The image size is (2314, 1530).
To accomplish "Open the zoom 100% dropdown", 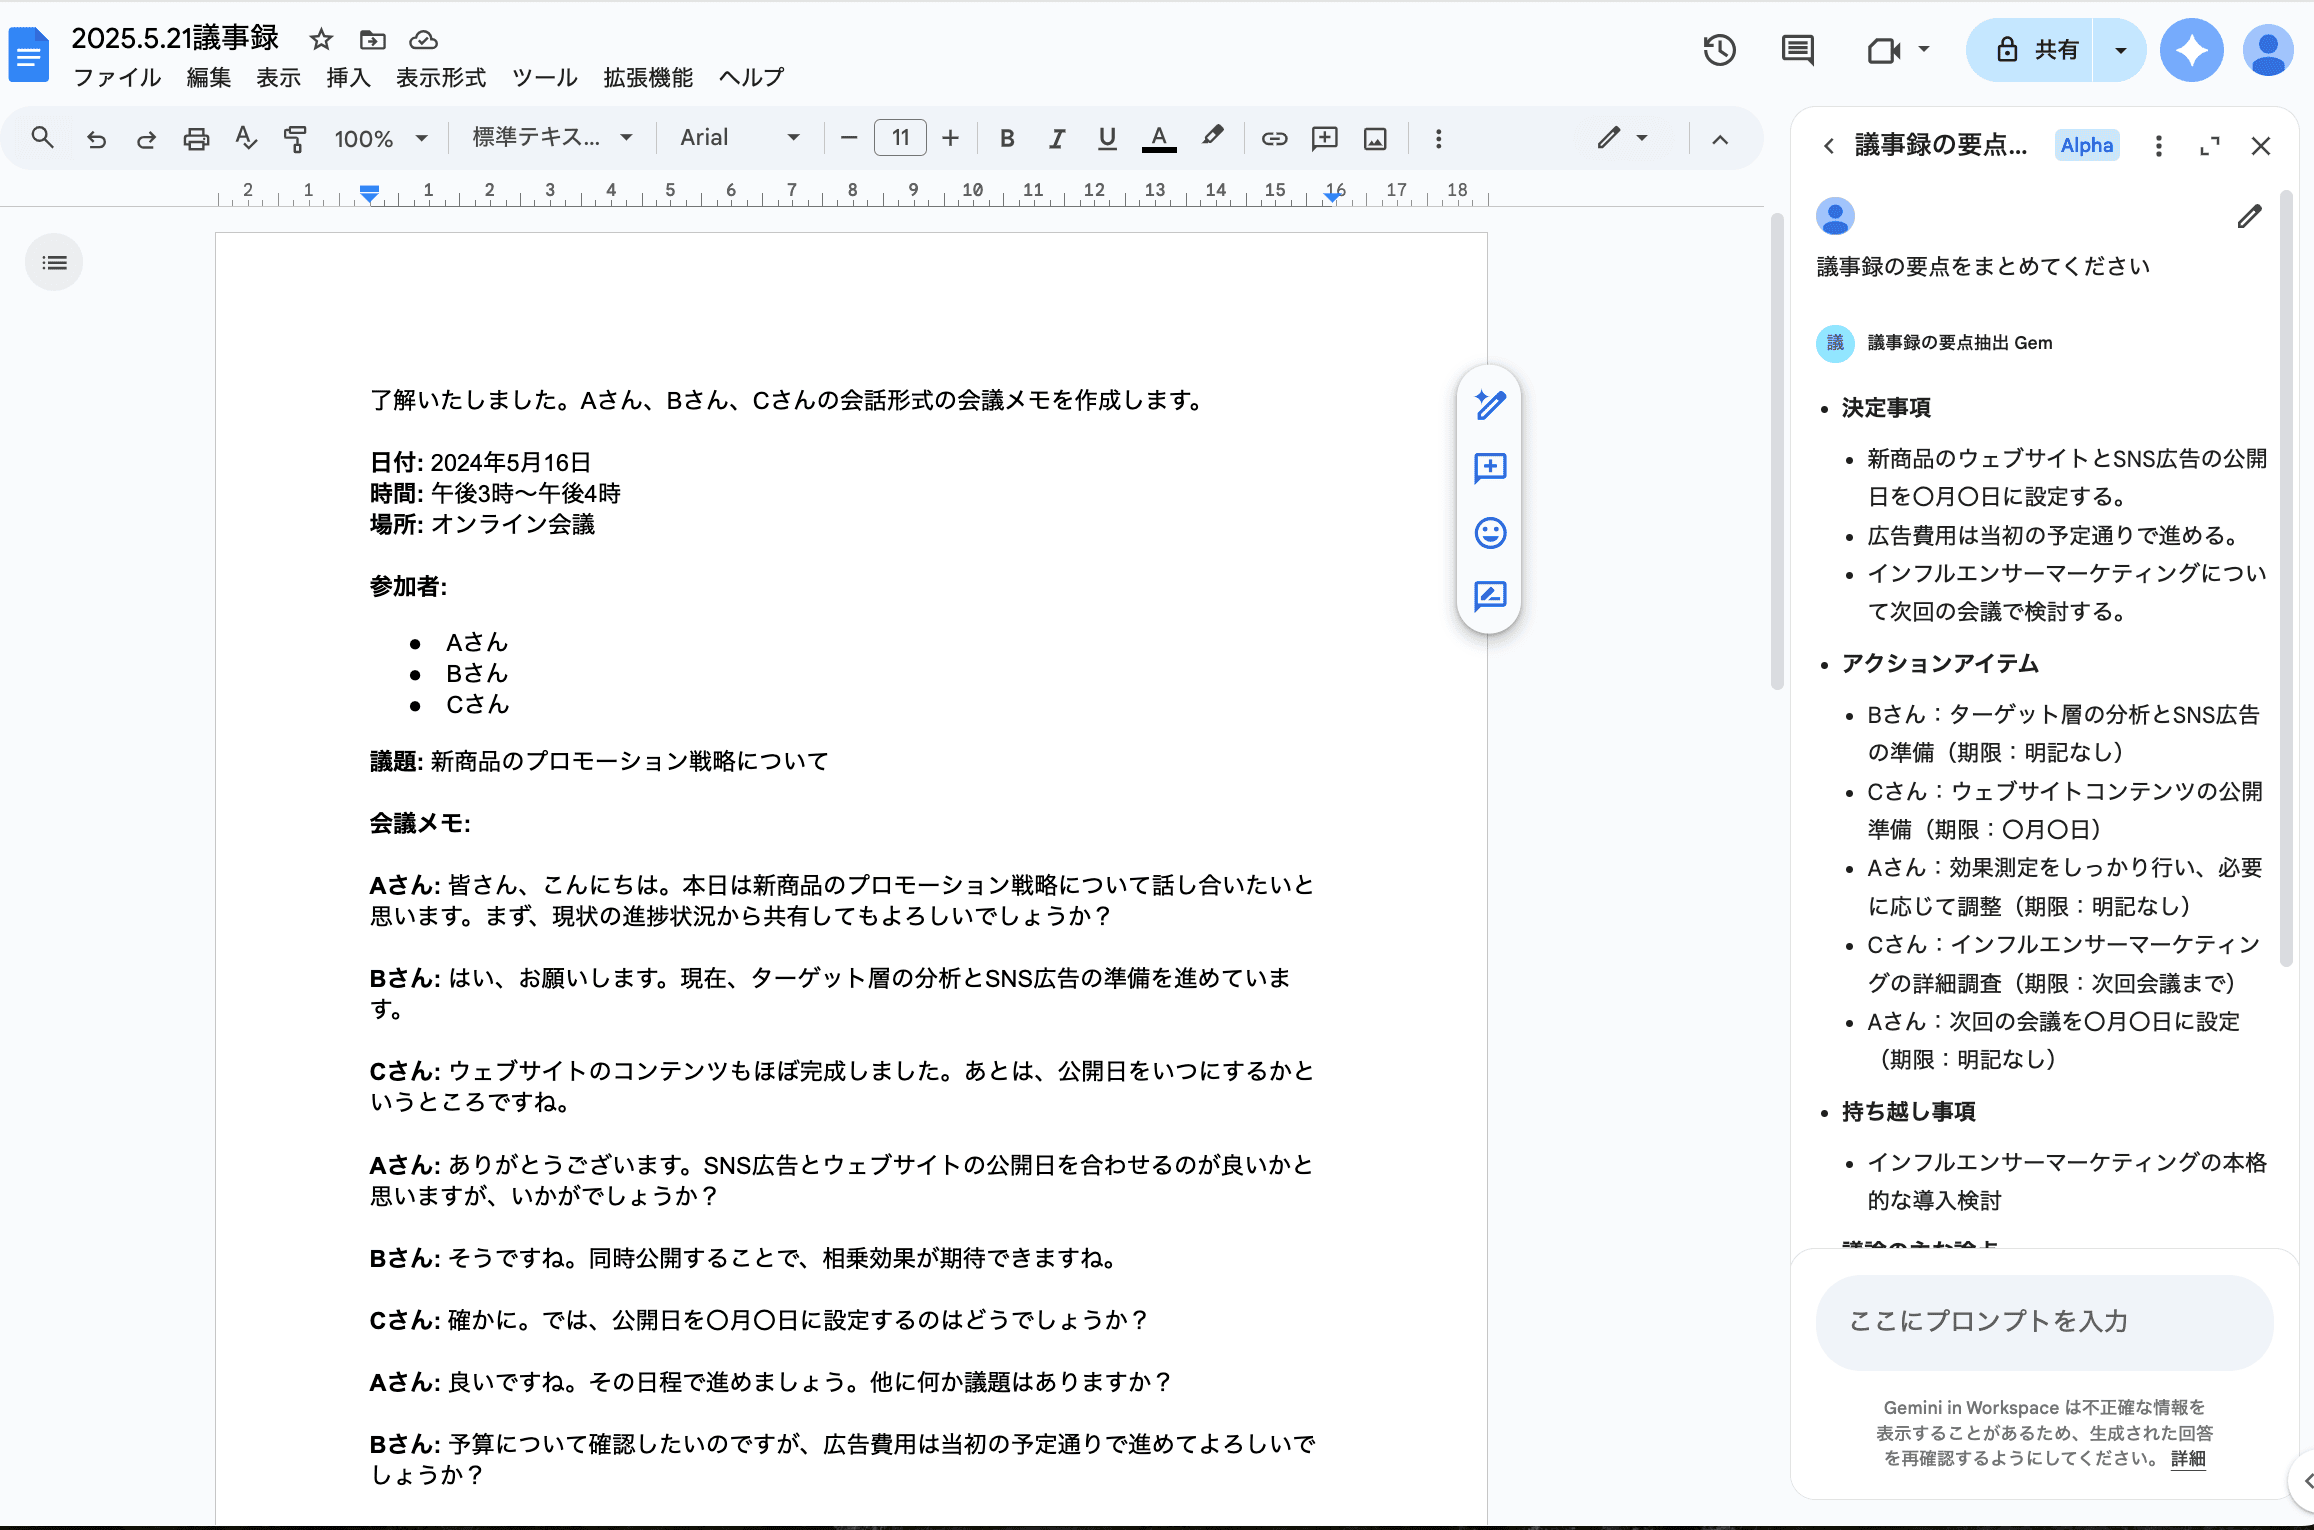I will coord(381,139).
